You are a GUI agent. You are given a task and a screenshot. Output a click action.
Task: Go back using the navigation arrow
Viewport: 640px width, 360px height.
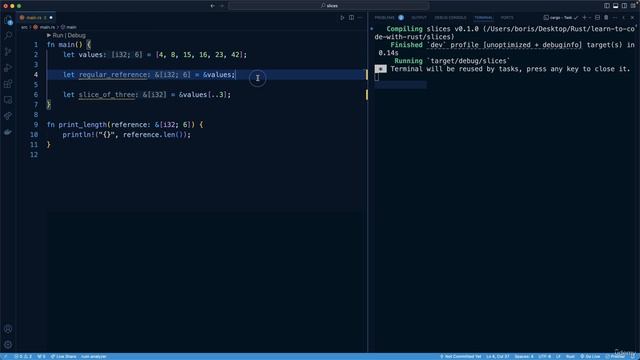click(x=213, y=6)
